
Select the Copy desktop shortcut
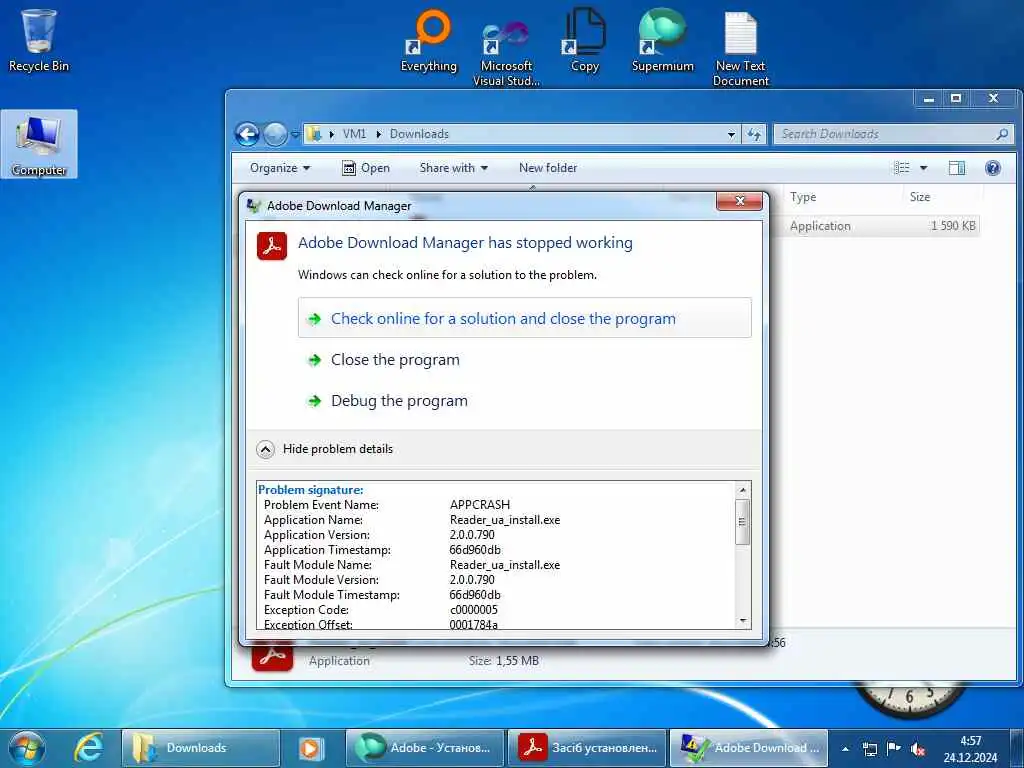[584, 40]
